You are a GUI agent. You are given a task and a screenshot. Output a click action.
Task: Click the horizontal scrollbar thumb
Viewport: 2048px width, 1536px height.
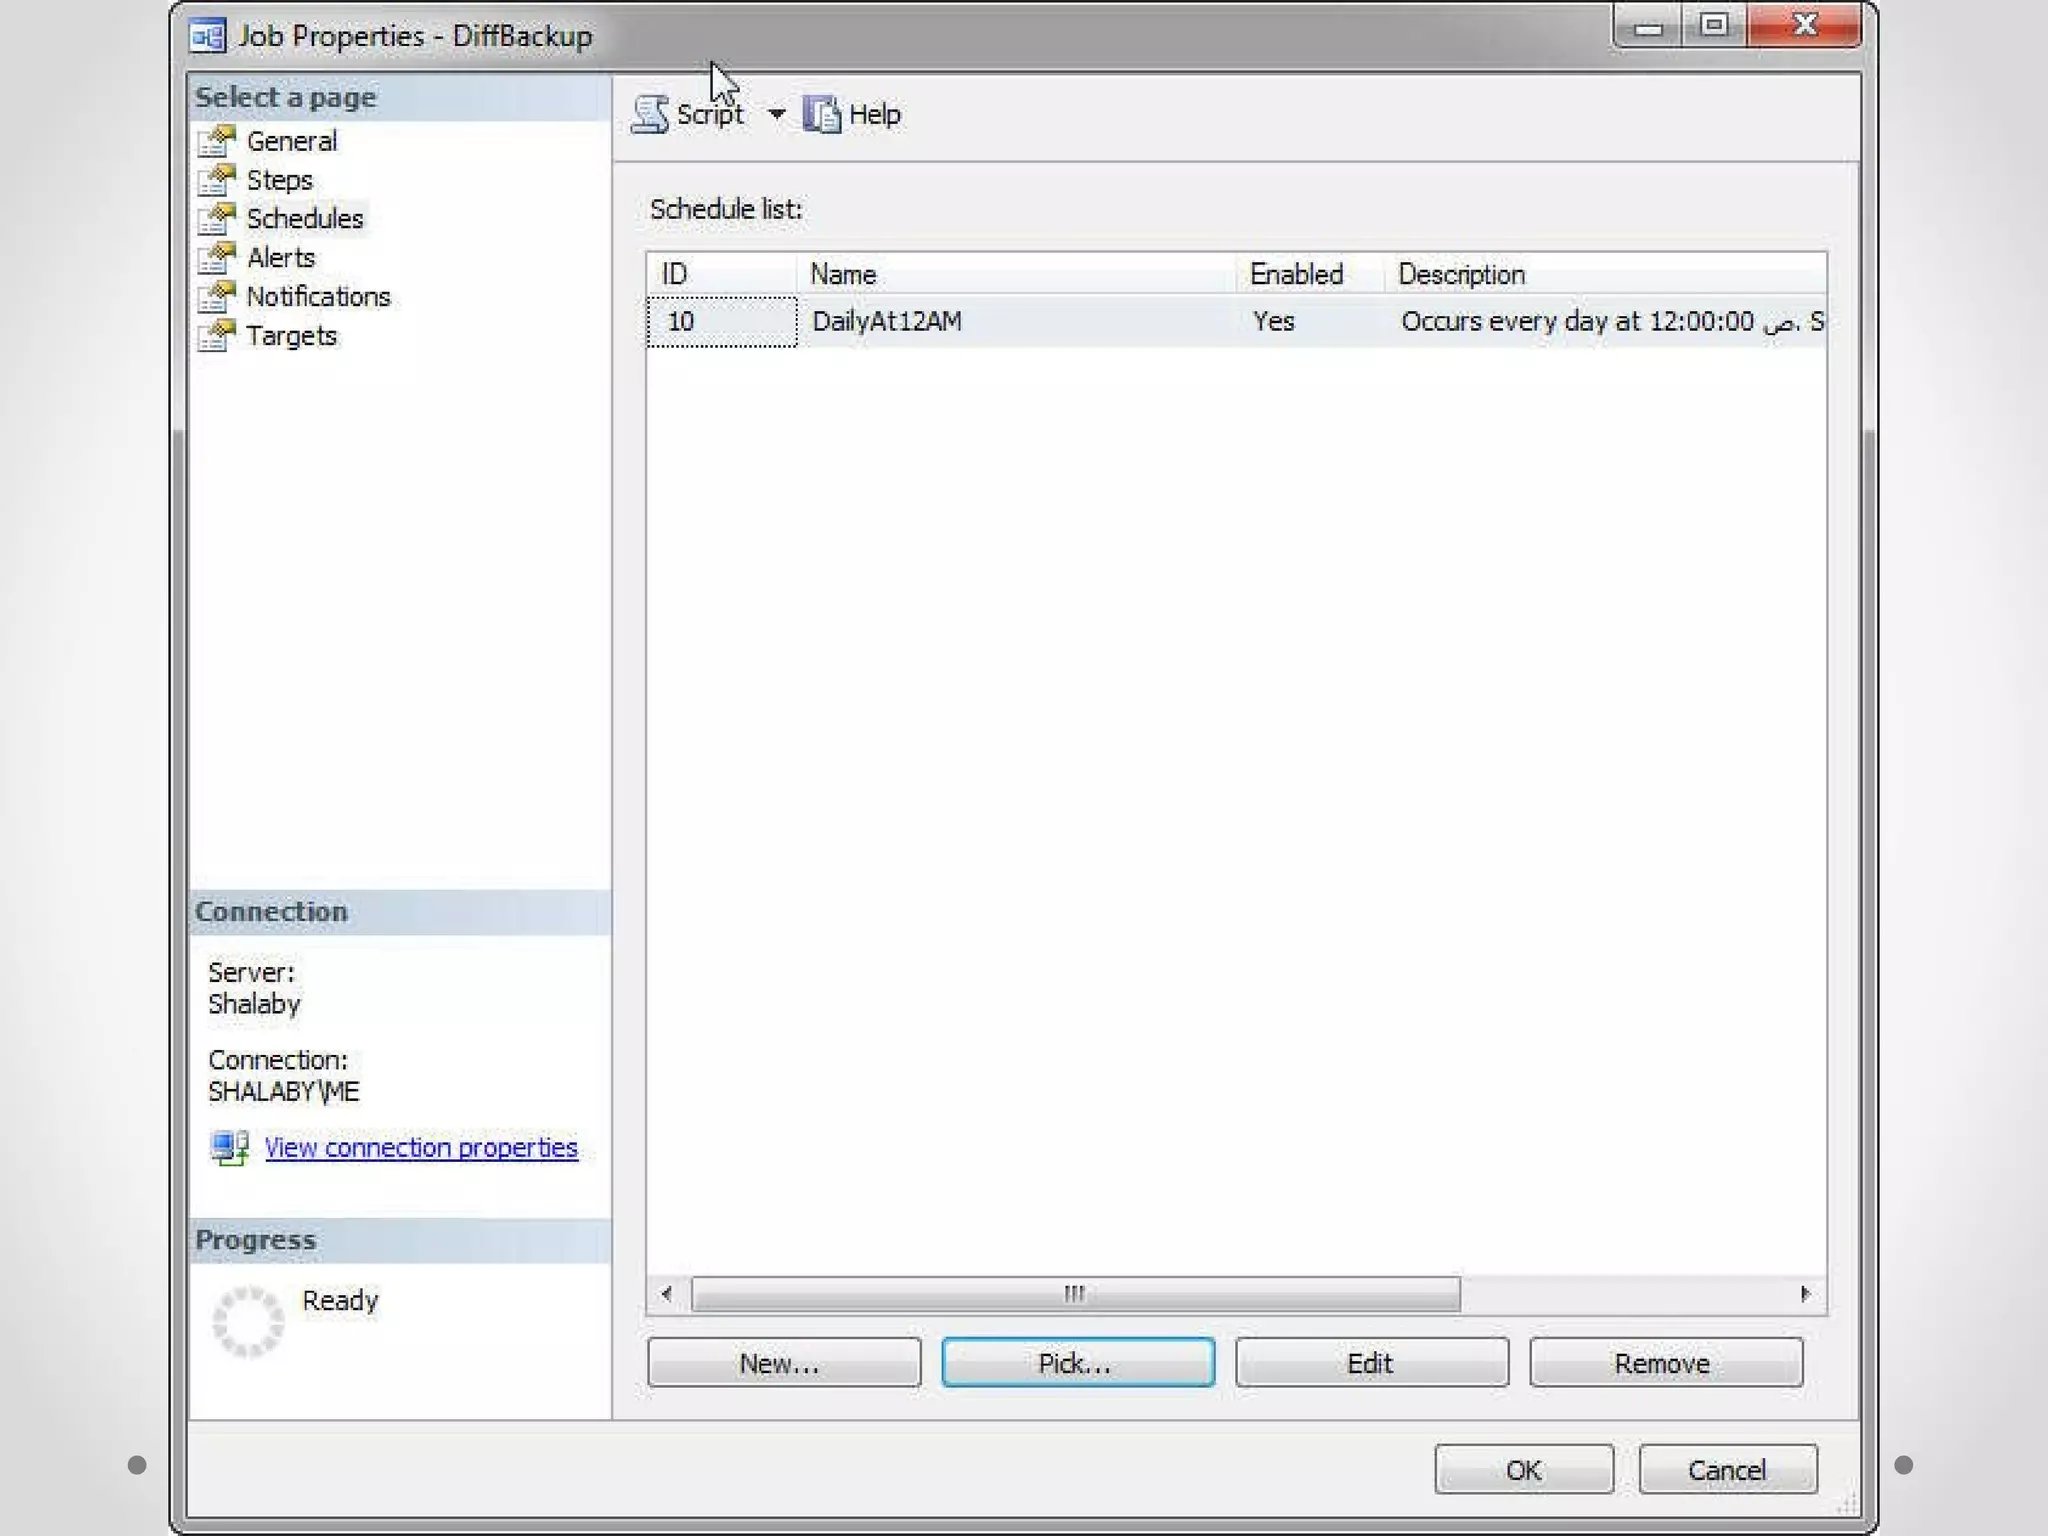pyautogui.click(x=1075, y=1294)
